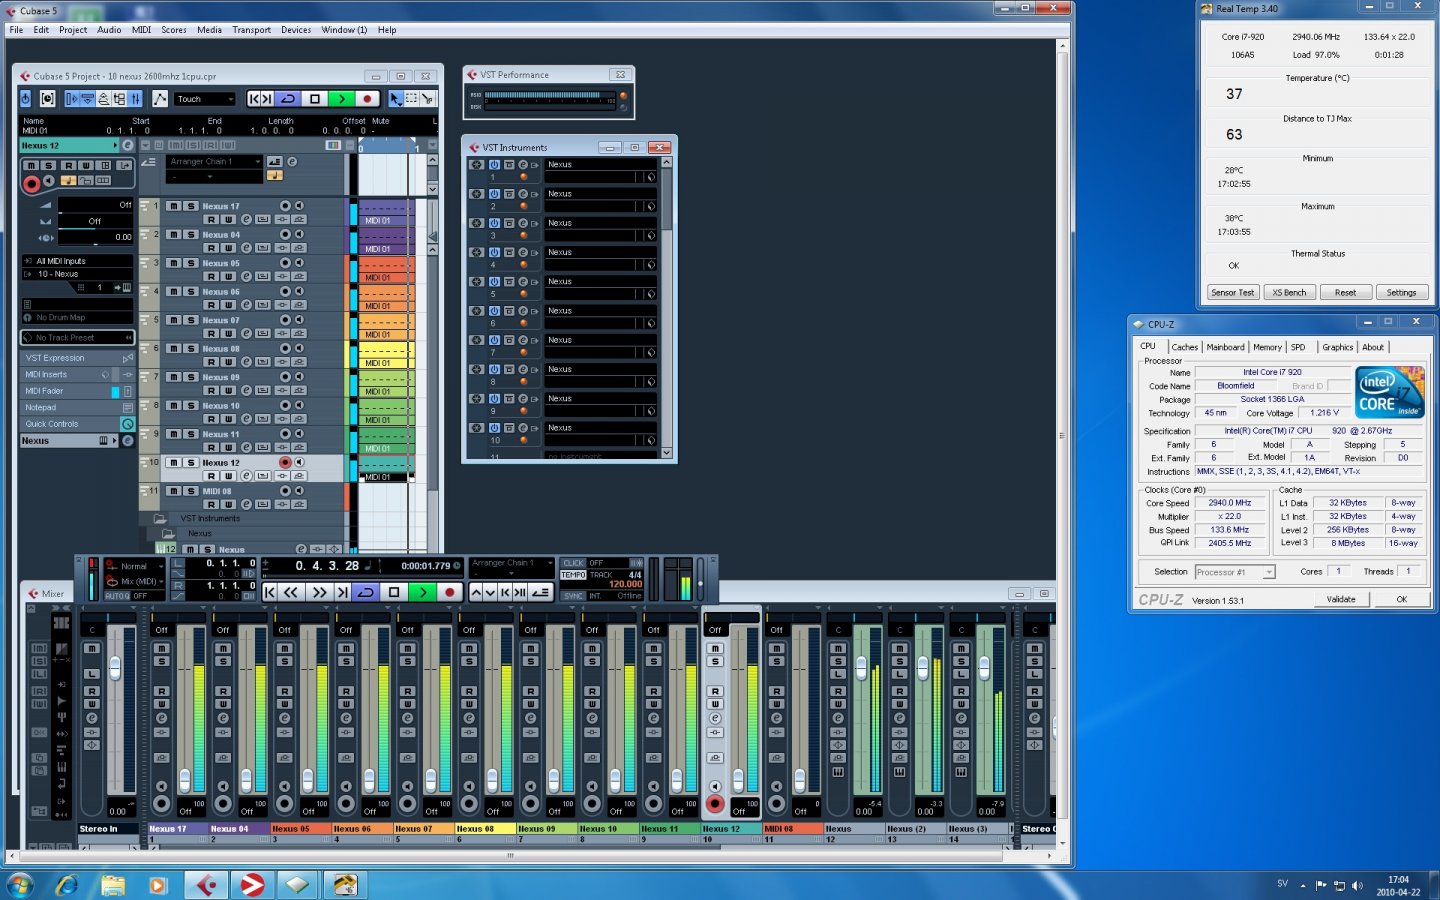The width and height of the screenshot is (1440, 900).
Task: Open Mix (MIDI) cycle record mode dropdown
Action: 135,581
